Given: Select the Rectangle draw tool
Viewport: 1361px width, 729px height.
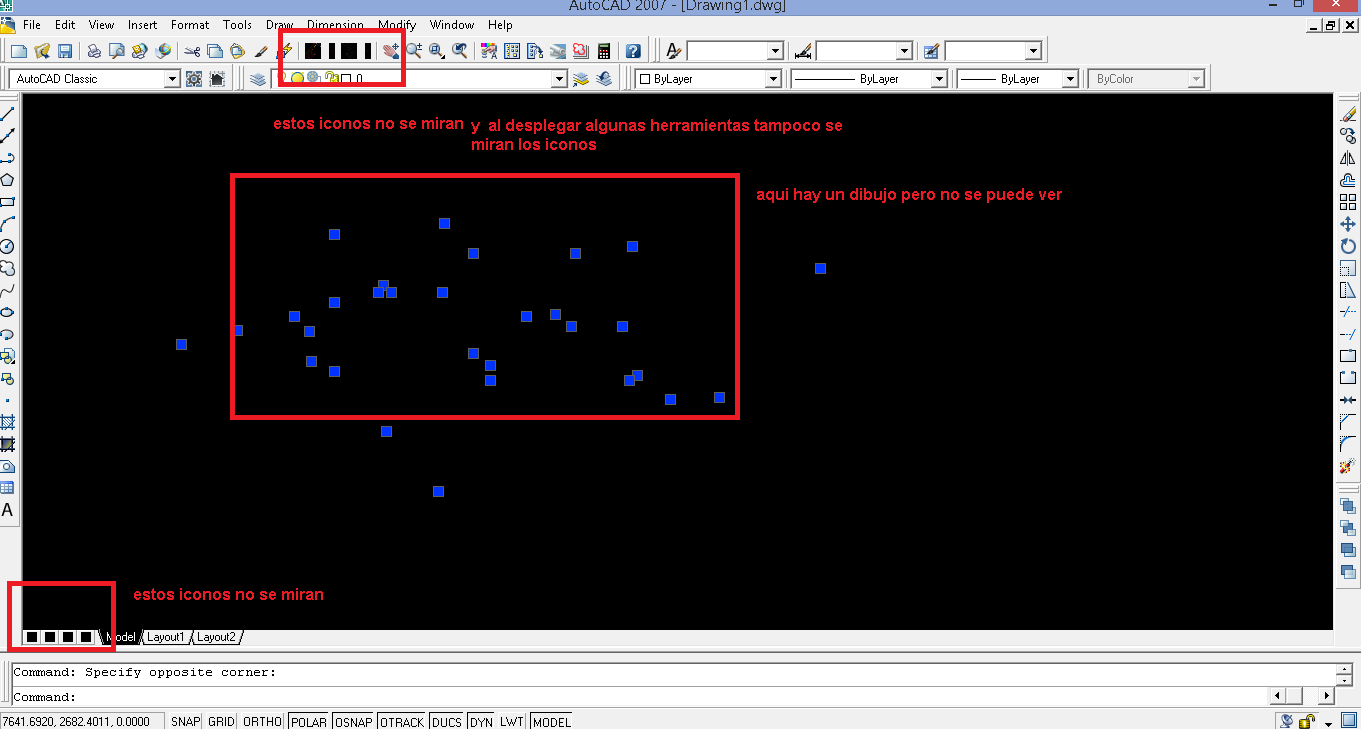Looking at the screenshot, I should tap(7, 202).
